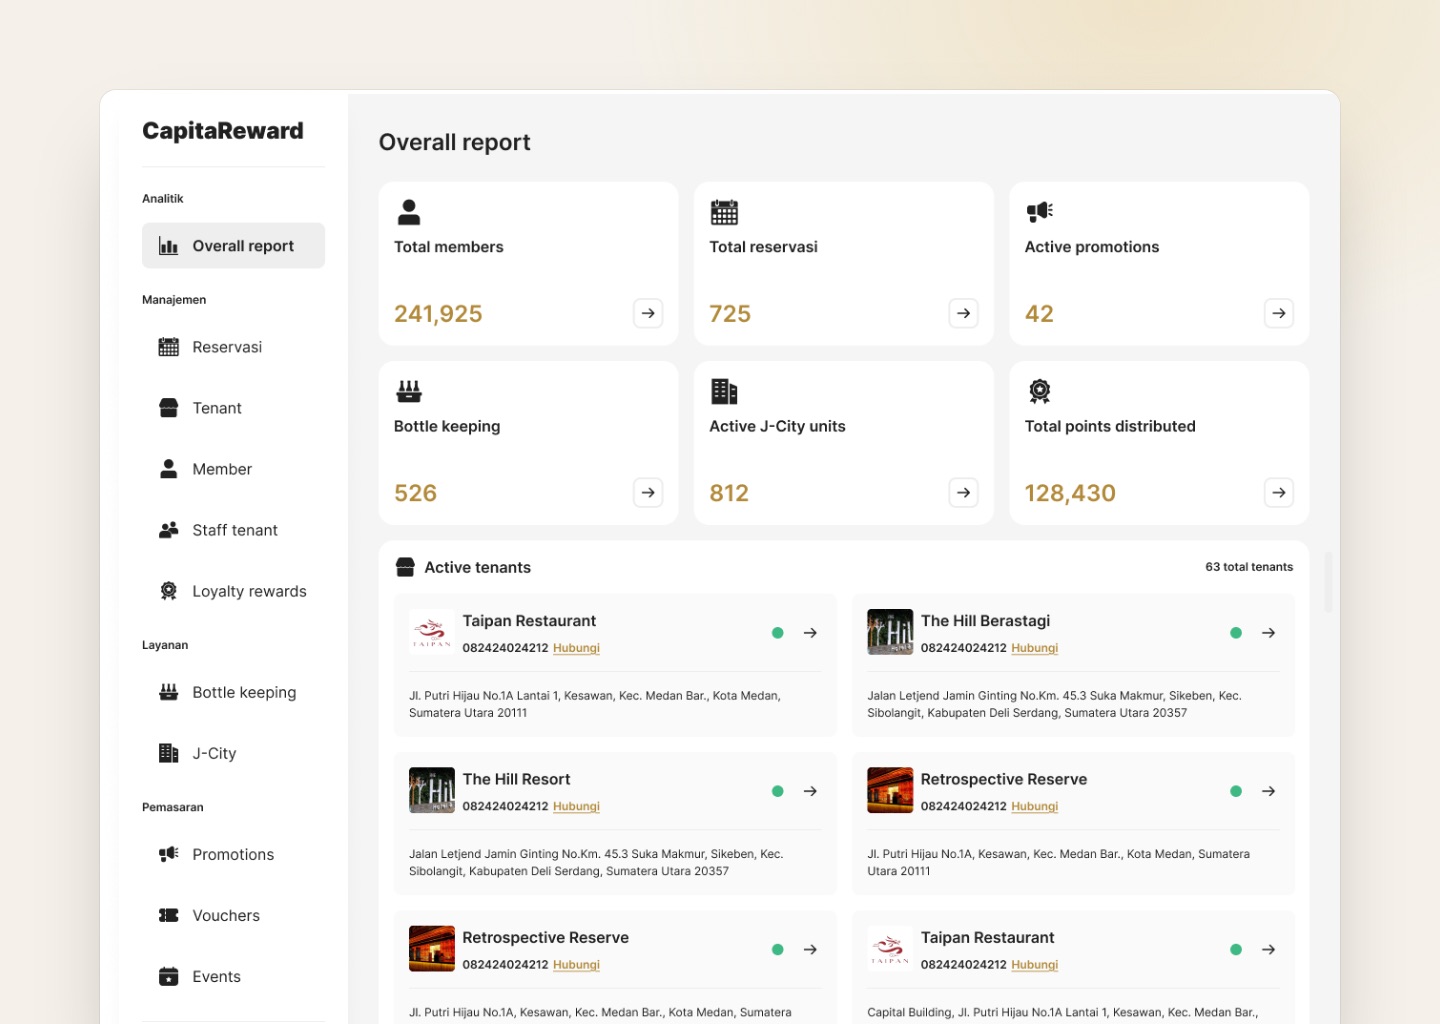This screenshot has height=1024, width=1440.
Task: Open The Hill Resort tenant arrow
Action: [810, 791]
